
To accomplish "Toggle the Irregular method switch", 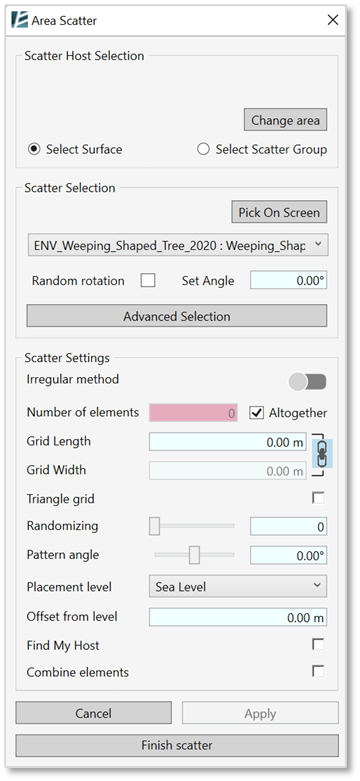I will click(x=308, y=382).
